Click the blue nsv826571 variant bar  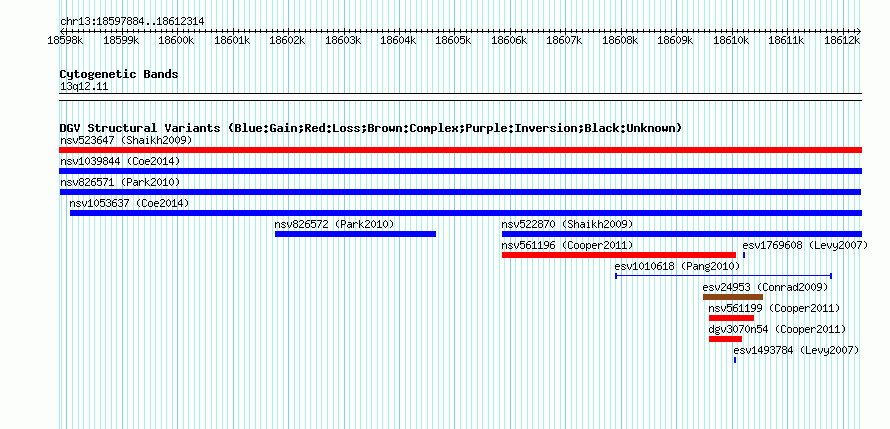point(460,192)
